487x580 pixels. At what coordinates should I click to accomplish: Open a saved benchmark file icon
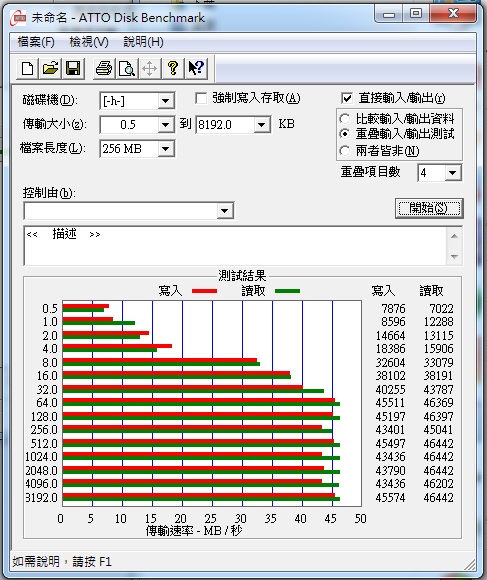point(51,68)
